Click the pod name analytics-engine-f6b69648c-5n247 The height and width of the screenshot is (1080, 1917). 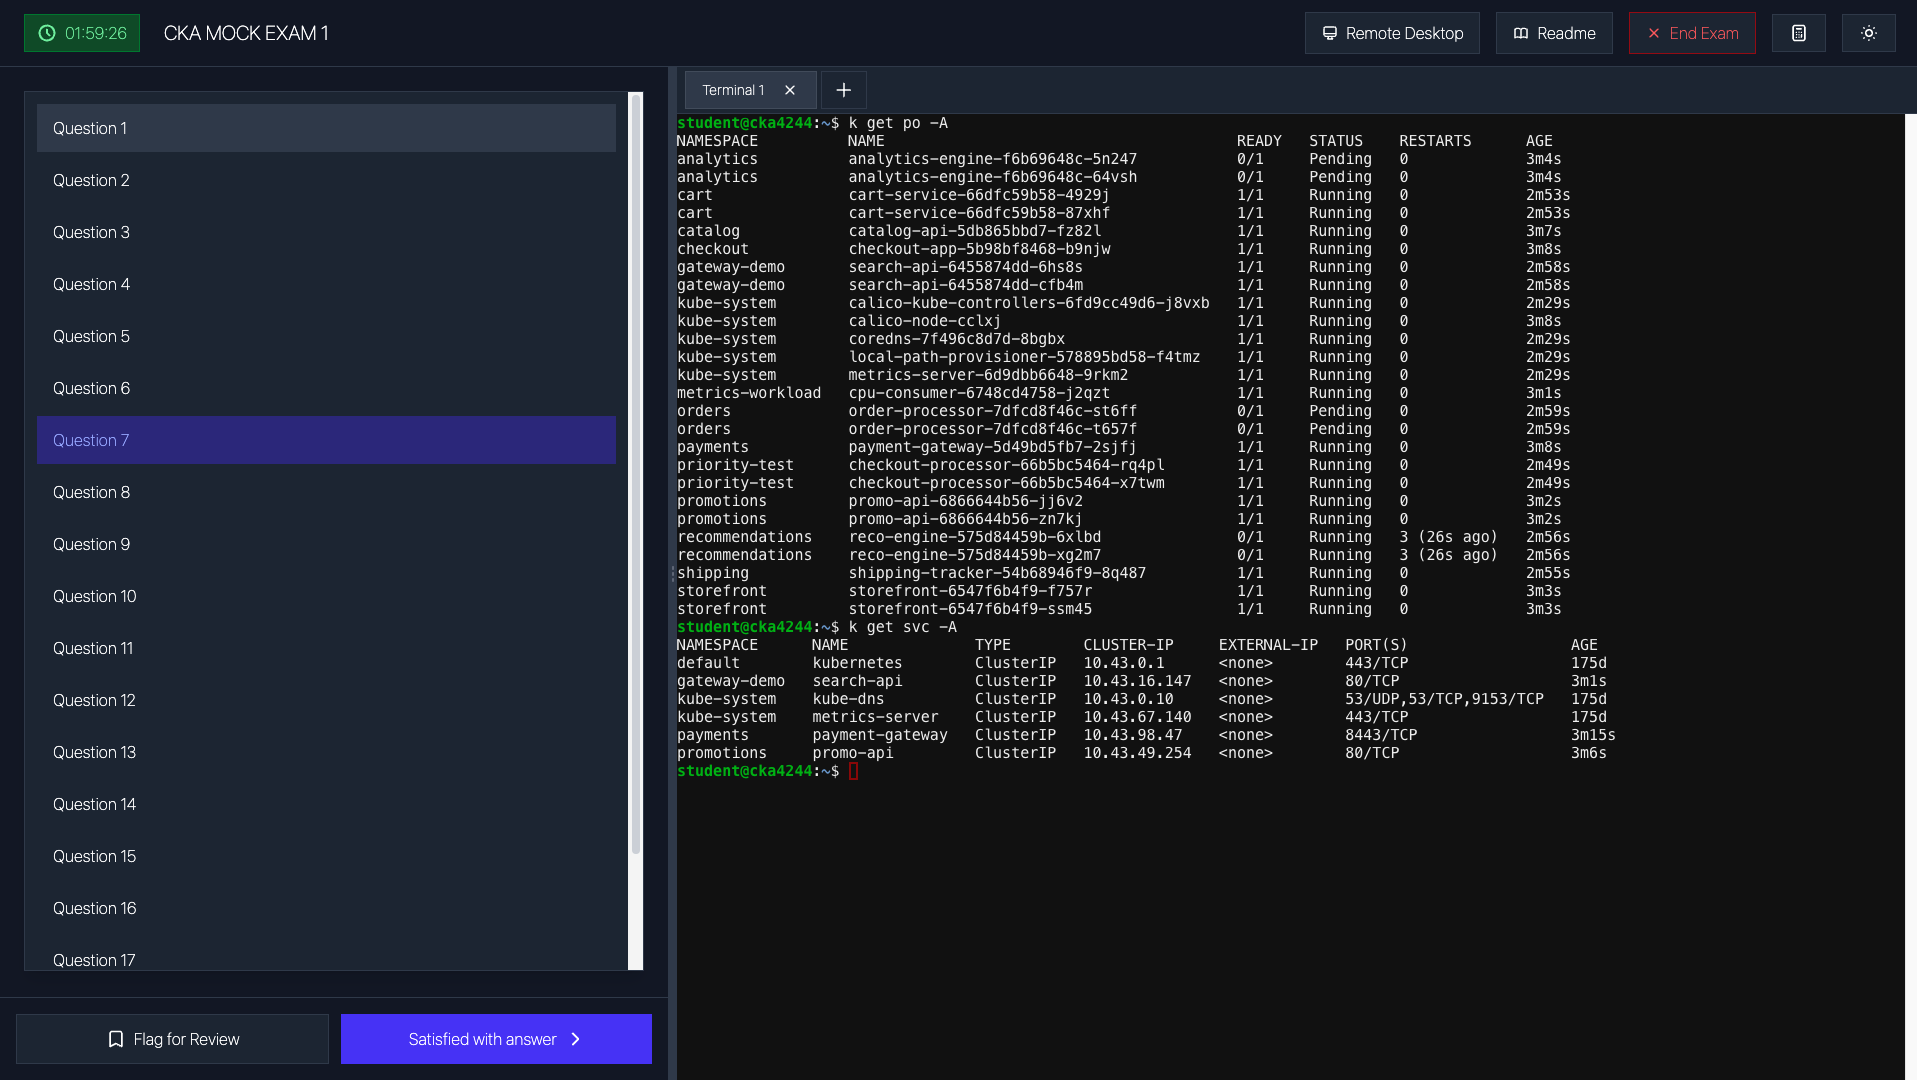tap(992, 159)
